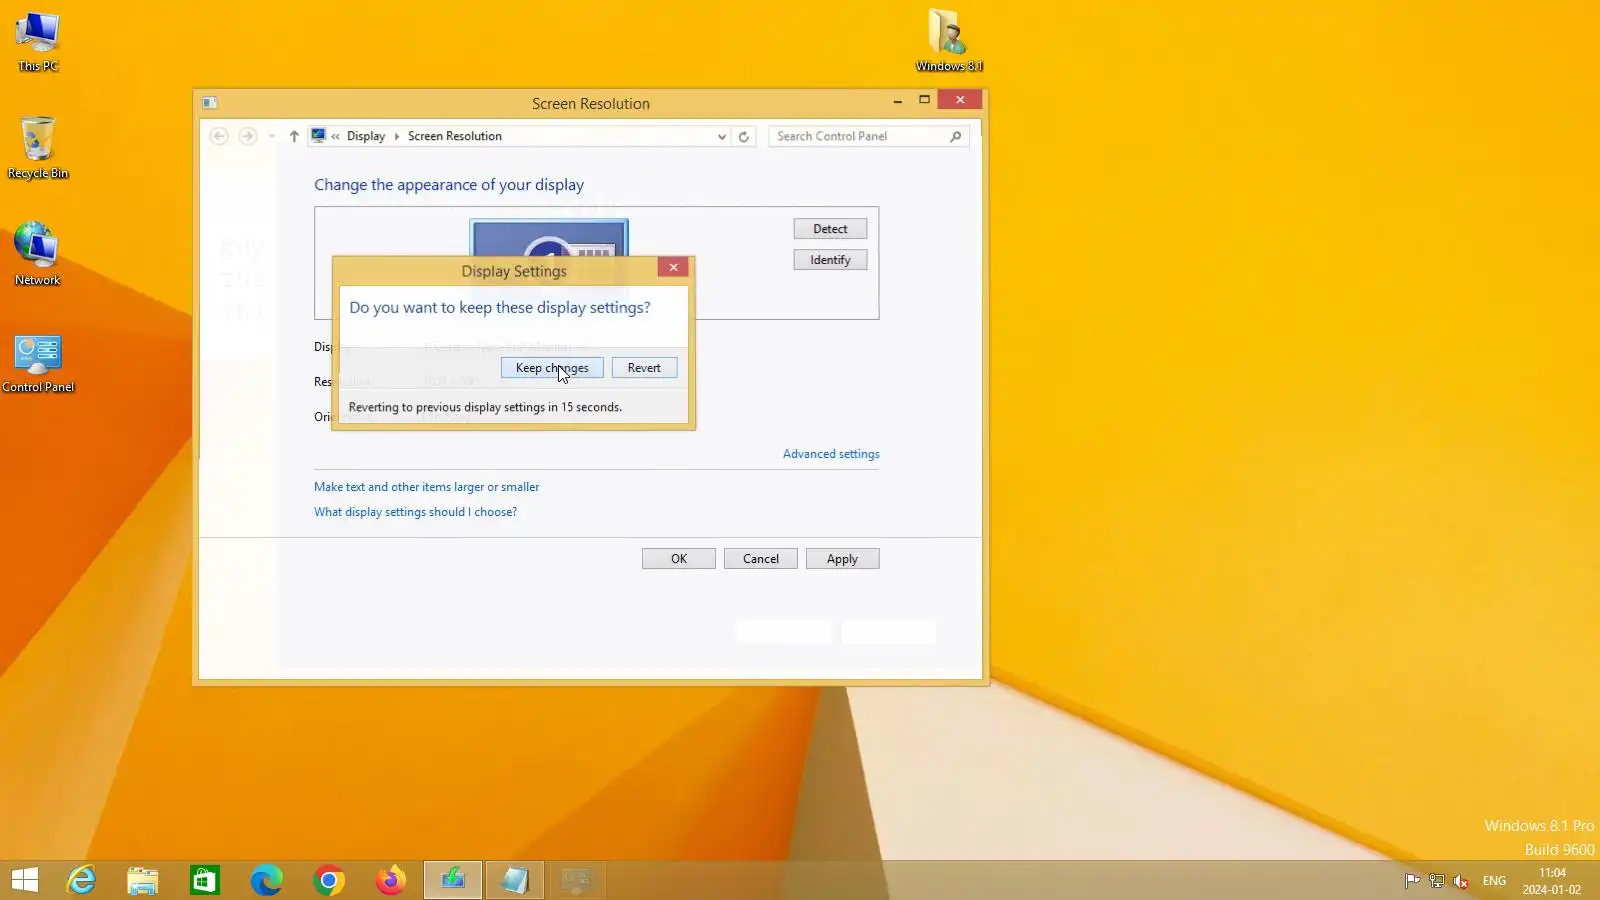Open the network tray icon
Viewport: 1600px width, 900px height.
pyautogui.click(x=1436, y=881)
